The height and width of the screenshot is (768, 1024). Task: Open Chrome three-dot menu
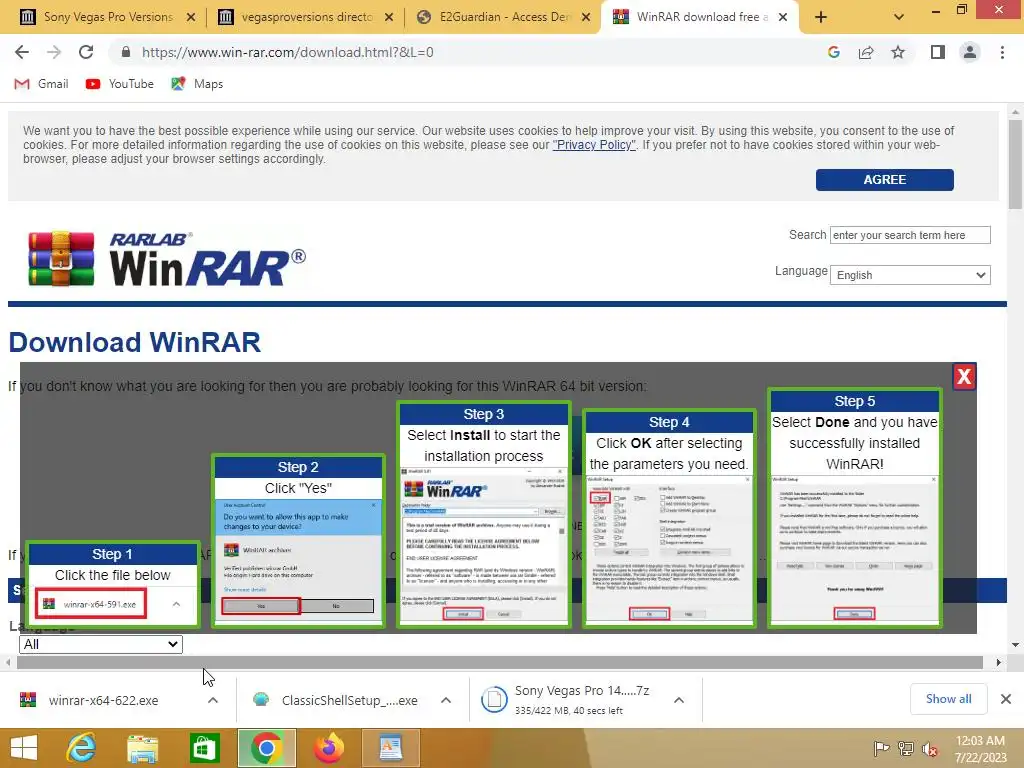1002,52
